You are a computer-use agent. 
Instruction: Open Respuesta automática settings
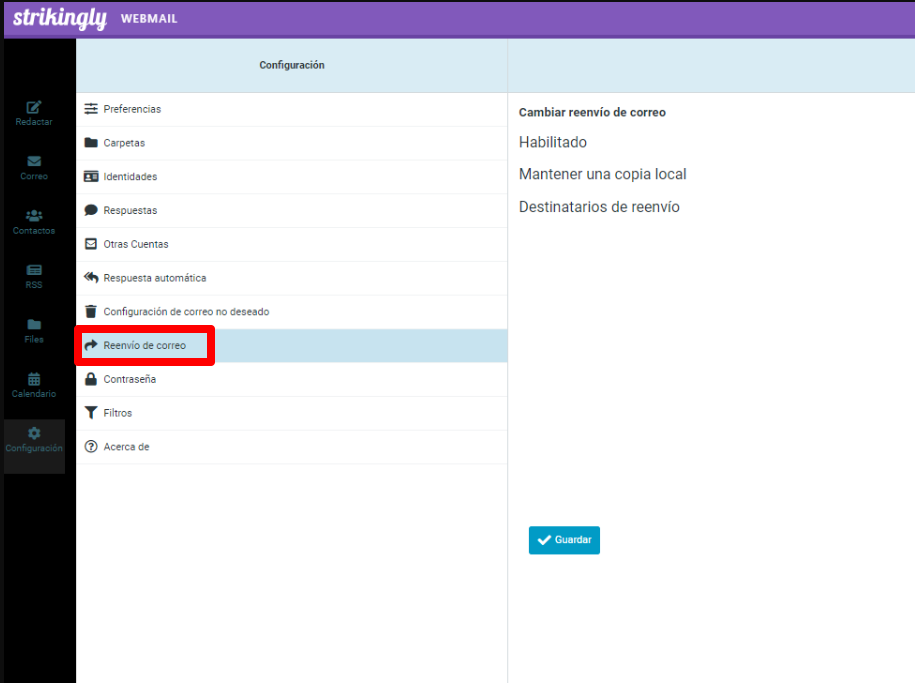292,278
